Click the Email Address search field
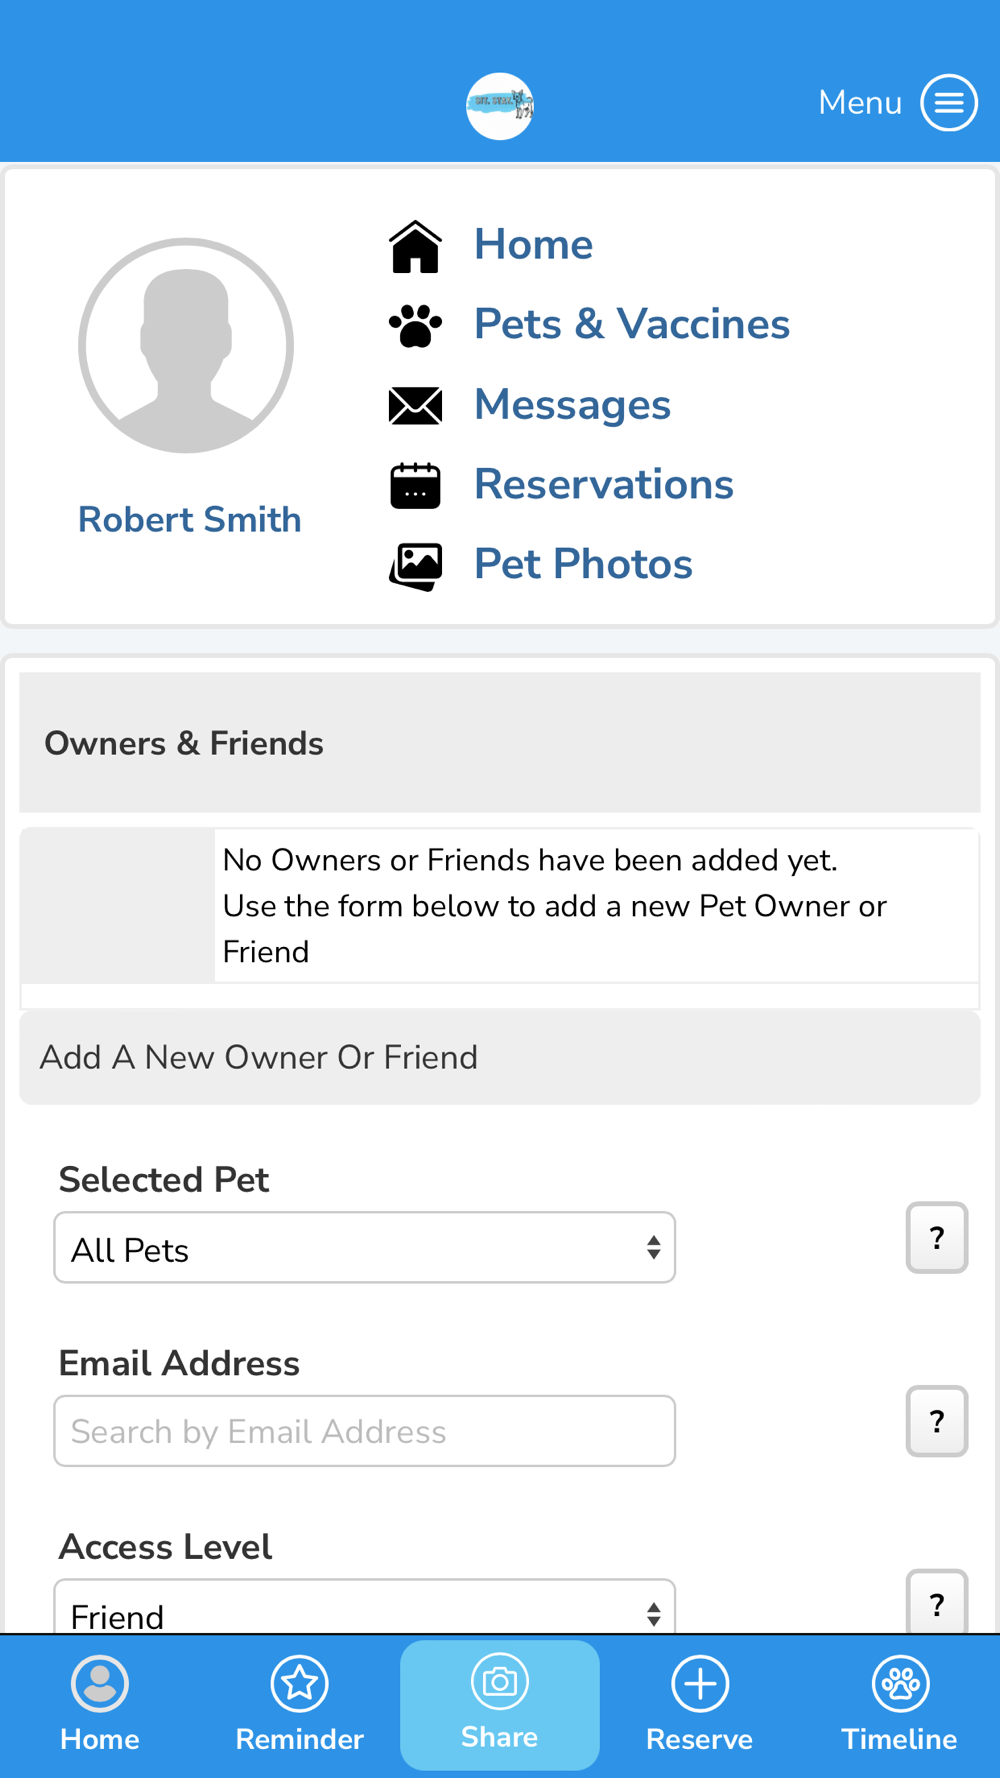The width and height of the screenshot is (1000, 1778). 365,1431
